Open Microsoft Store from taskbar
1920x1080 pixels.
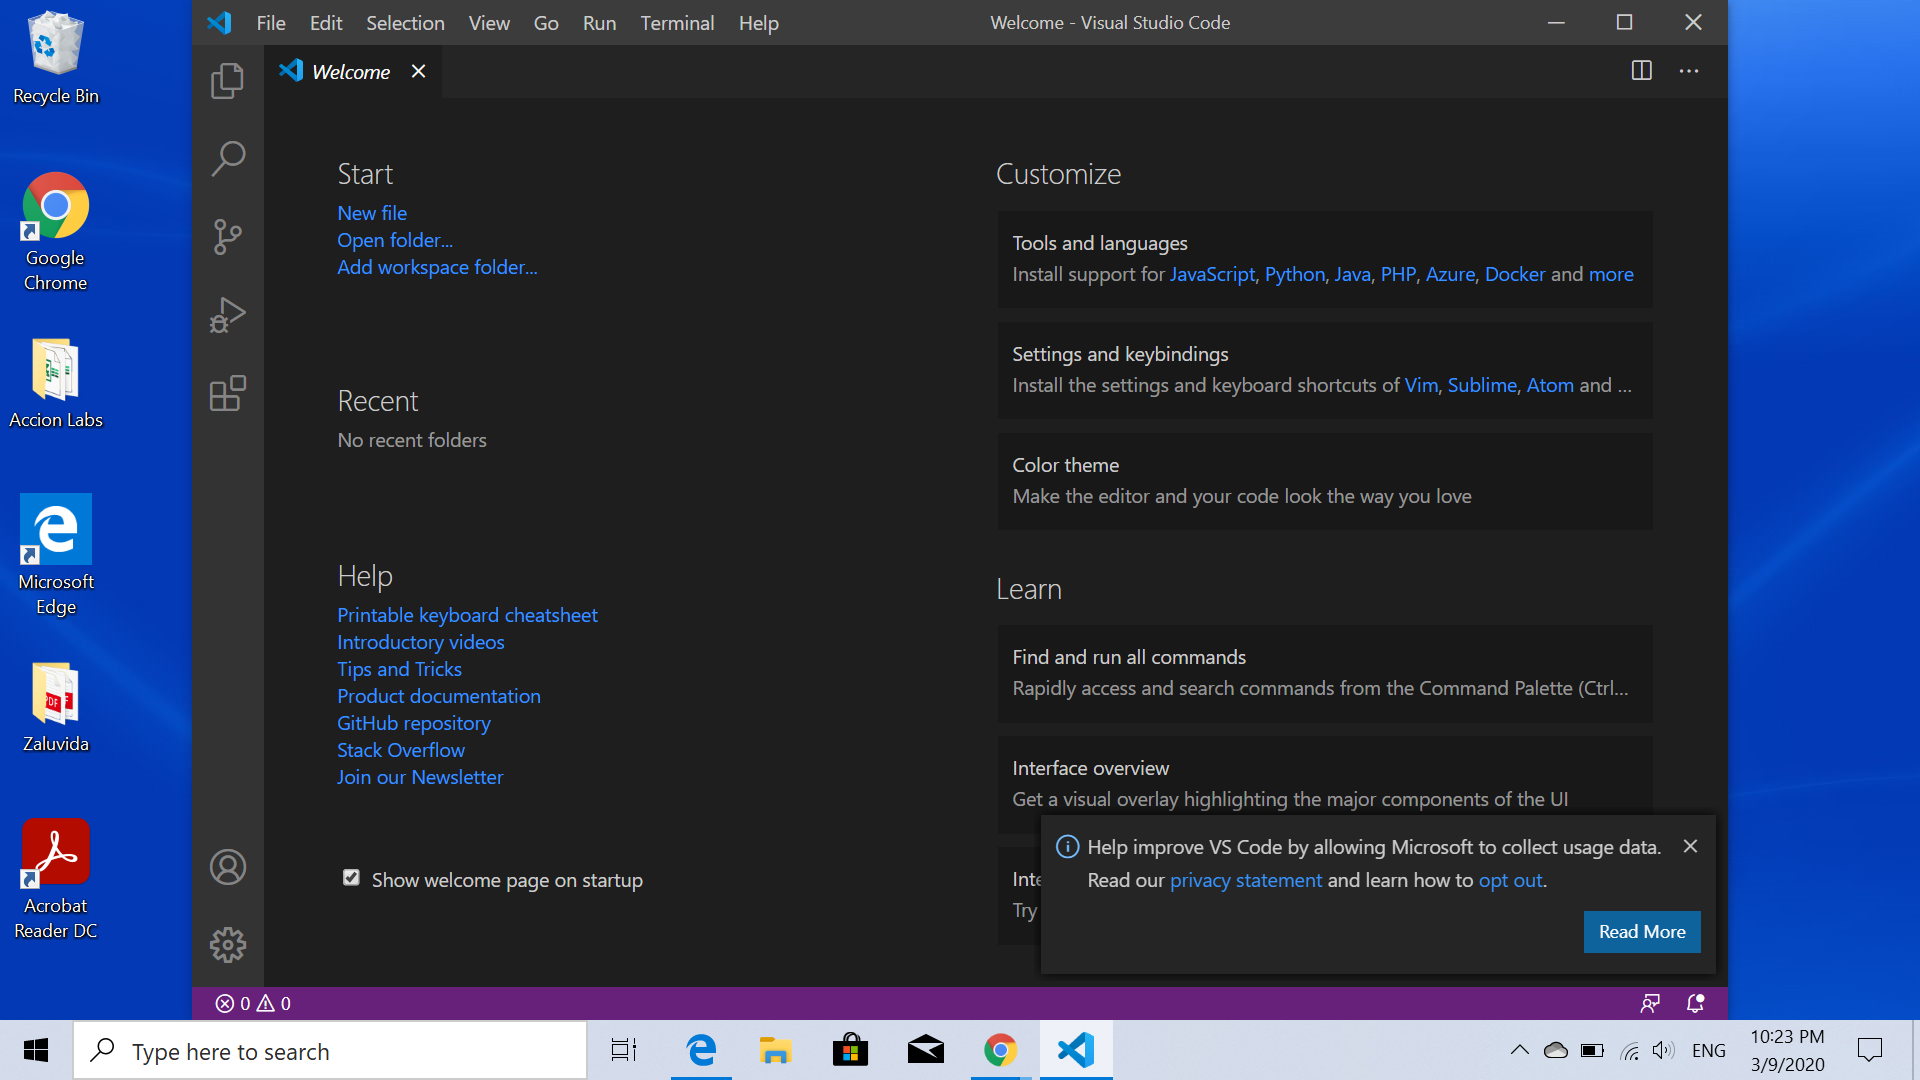click(x=850, y=1050)
